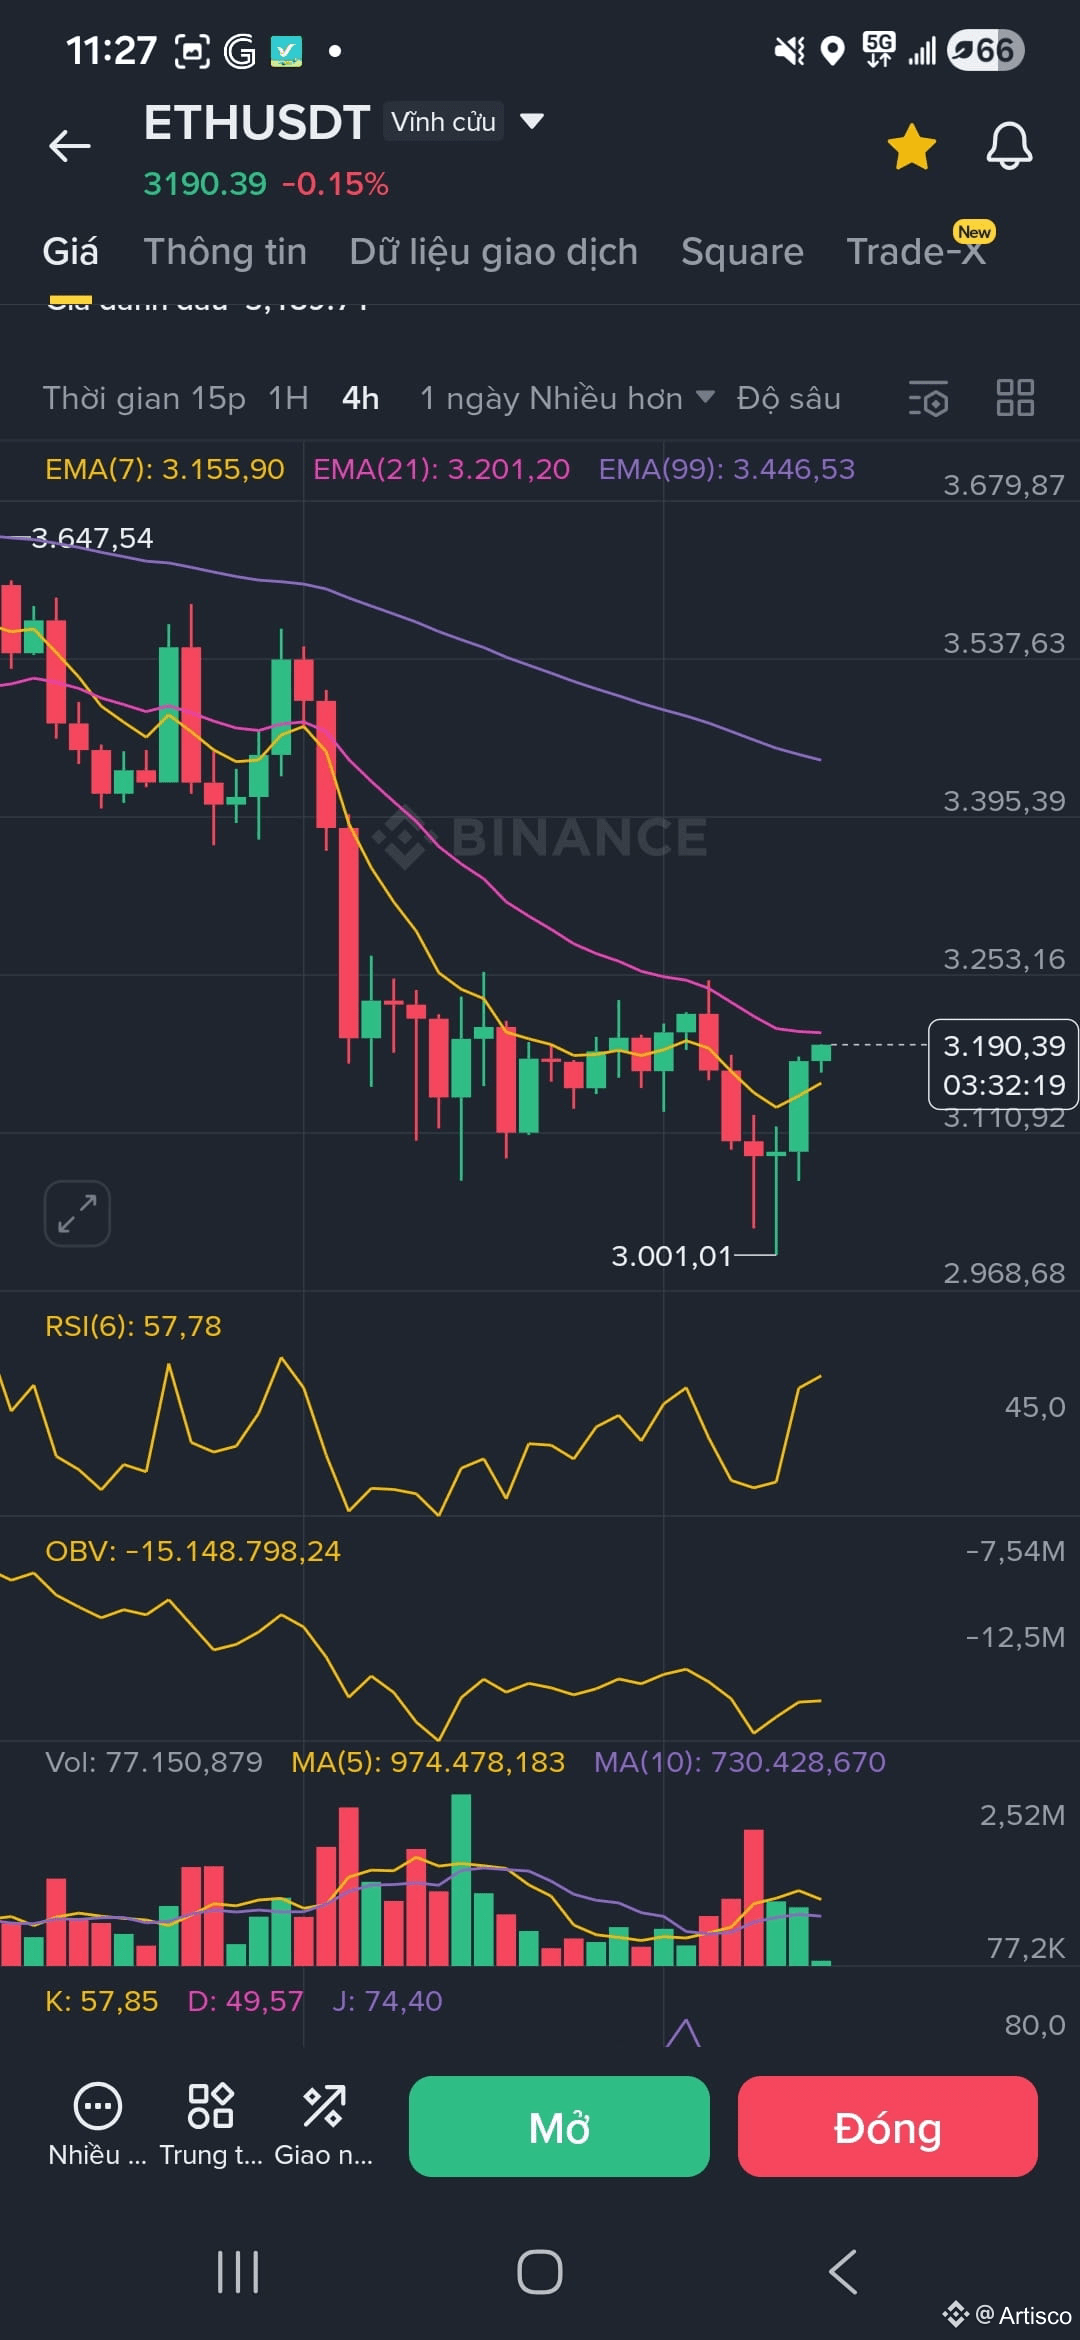
Task: Open the Square tab
Action: [742, 252]
